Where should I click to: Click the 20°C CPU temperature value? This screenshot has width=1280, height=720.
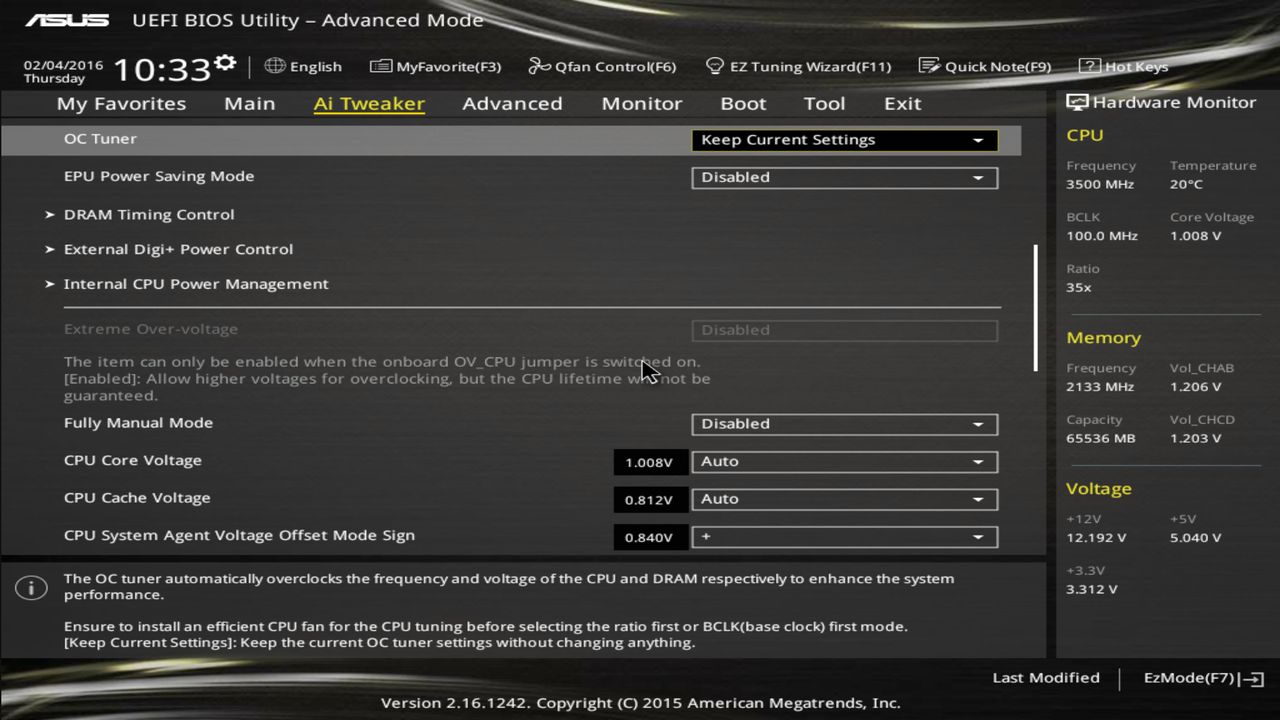tap(1186, 184)
